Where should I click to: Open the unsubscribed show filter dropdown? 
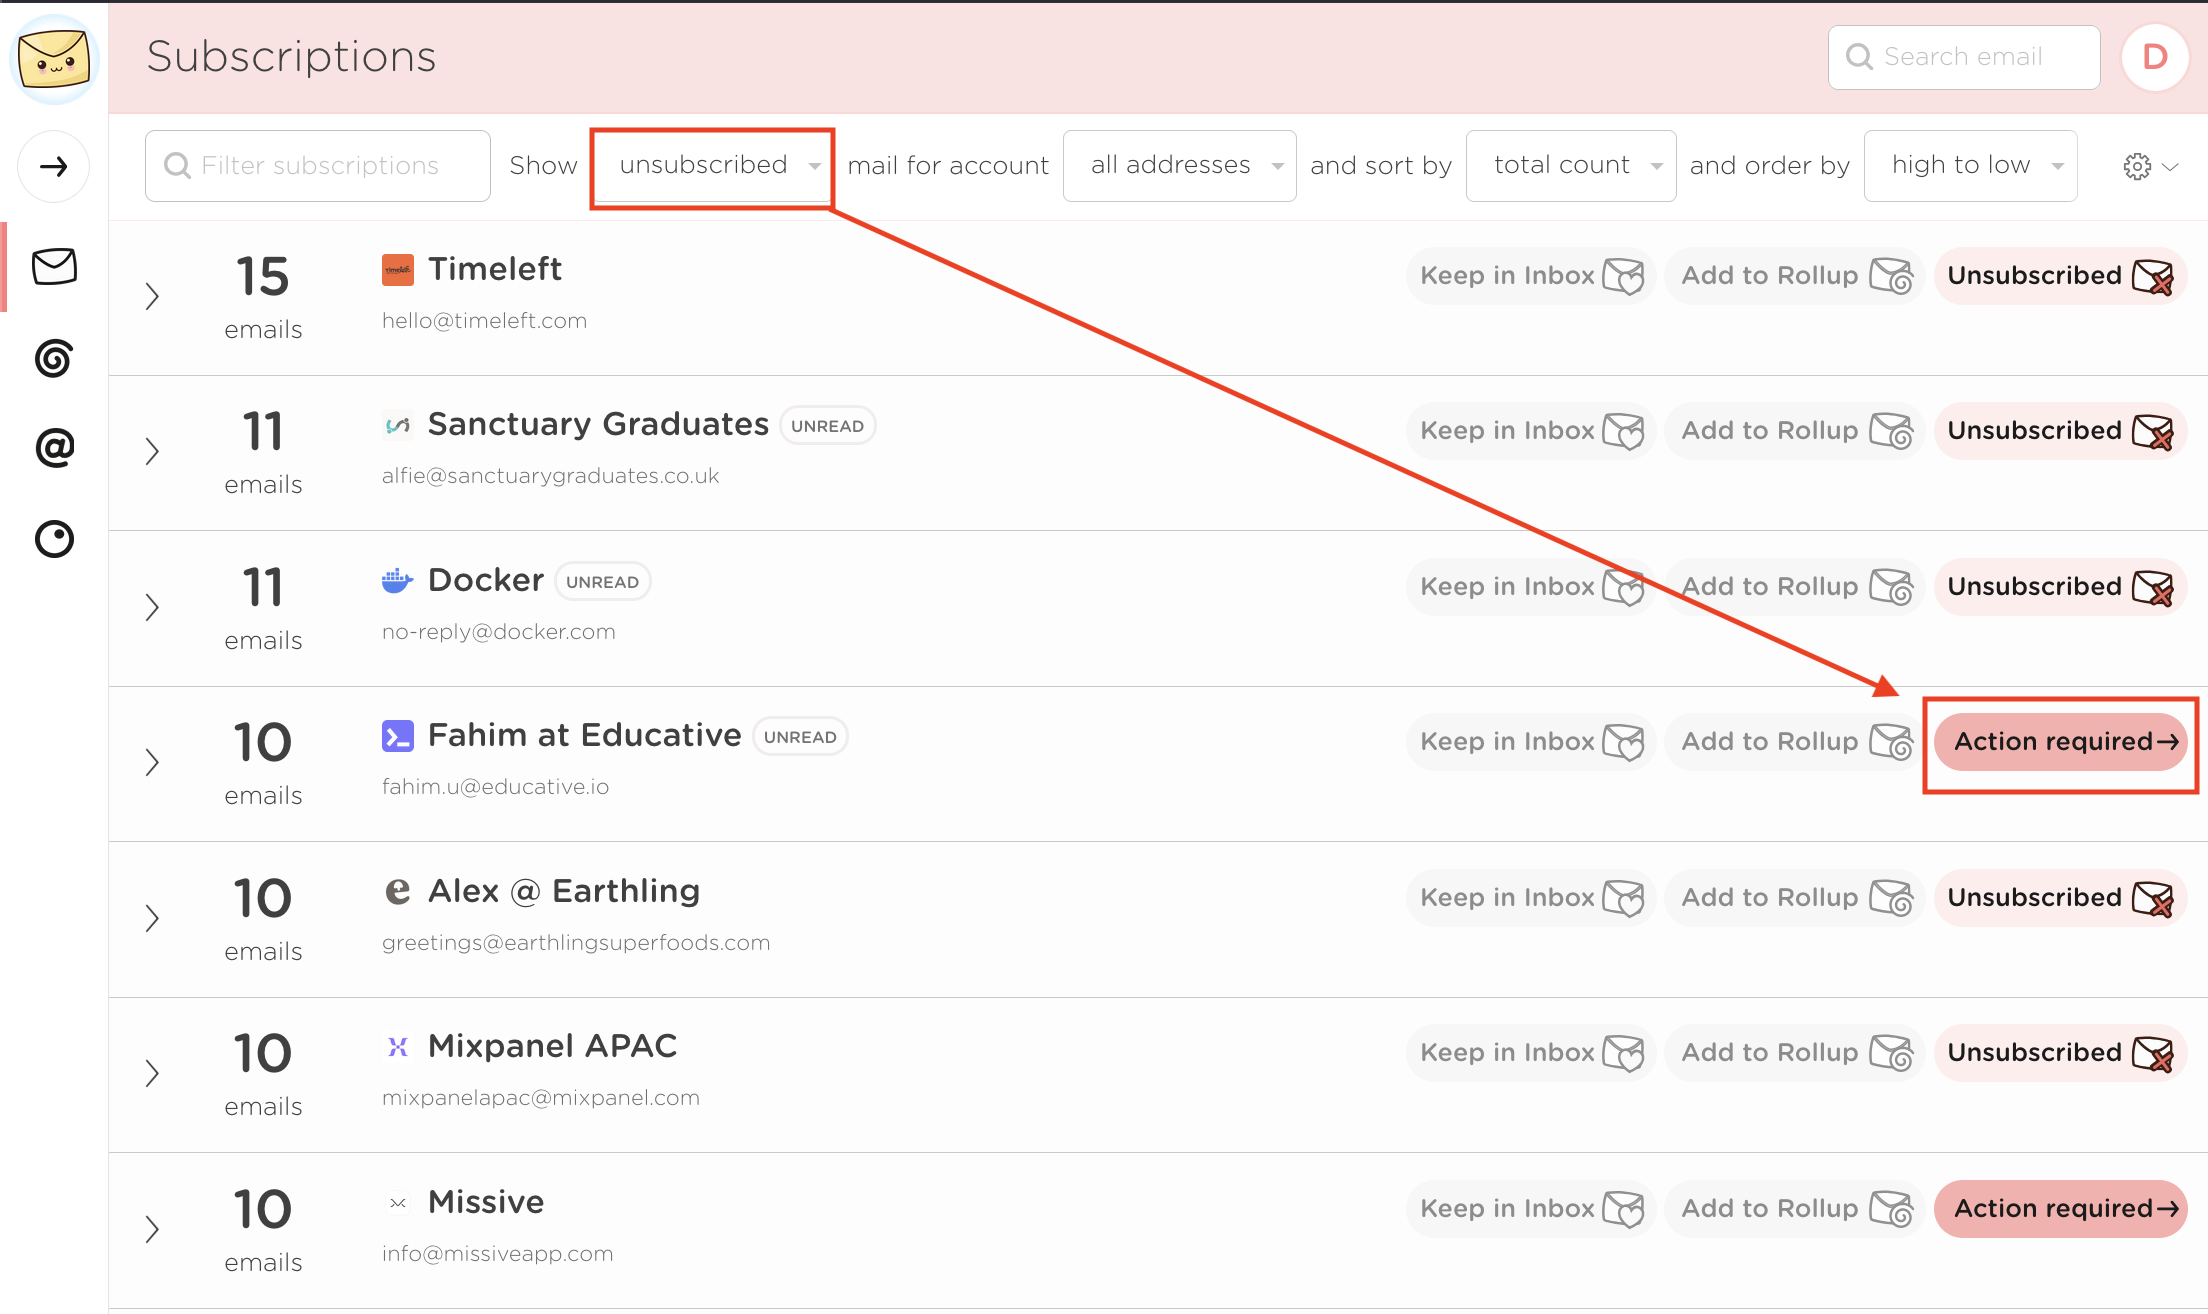tap(713, 166)
